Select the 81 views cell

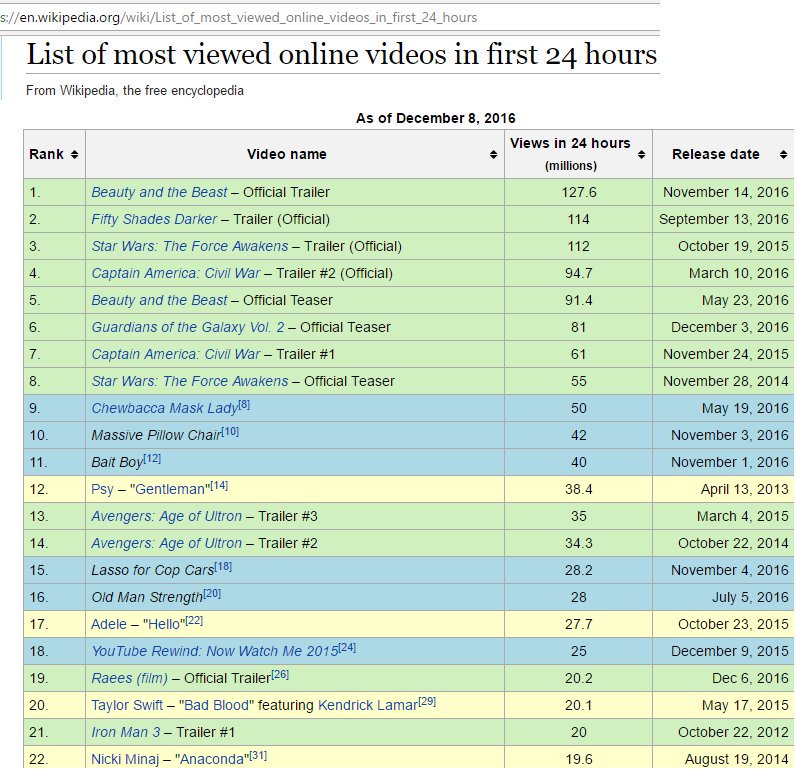(578, 327)
